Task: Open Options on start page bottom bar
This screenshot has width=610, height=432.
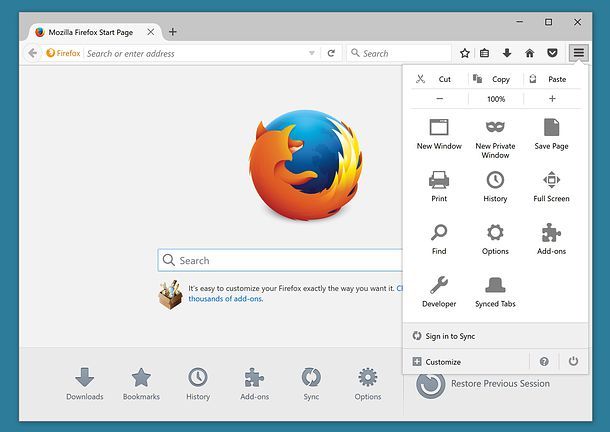Action: click(368, 384)
